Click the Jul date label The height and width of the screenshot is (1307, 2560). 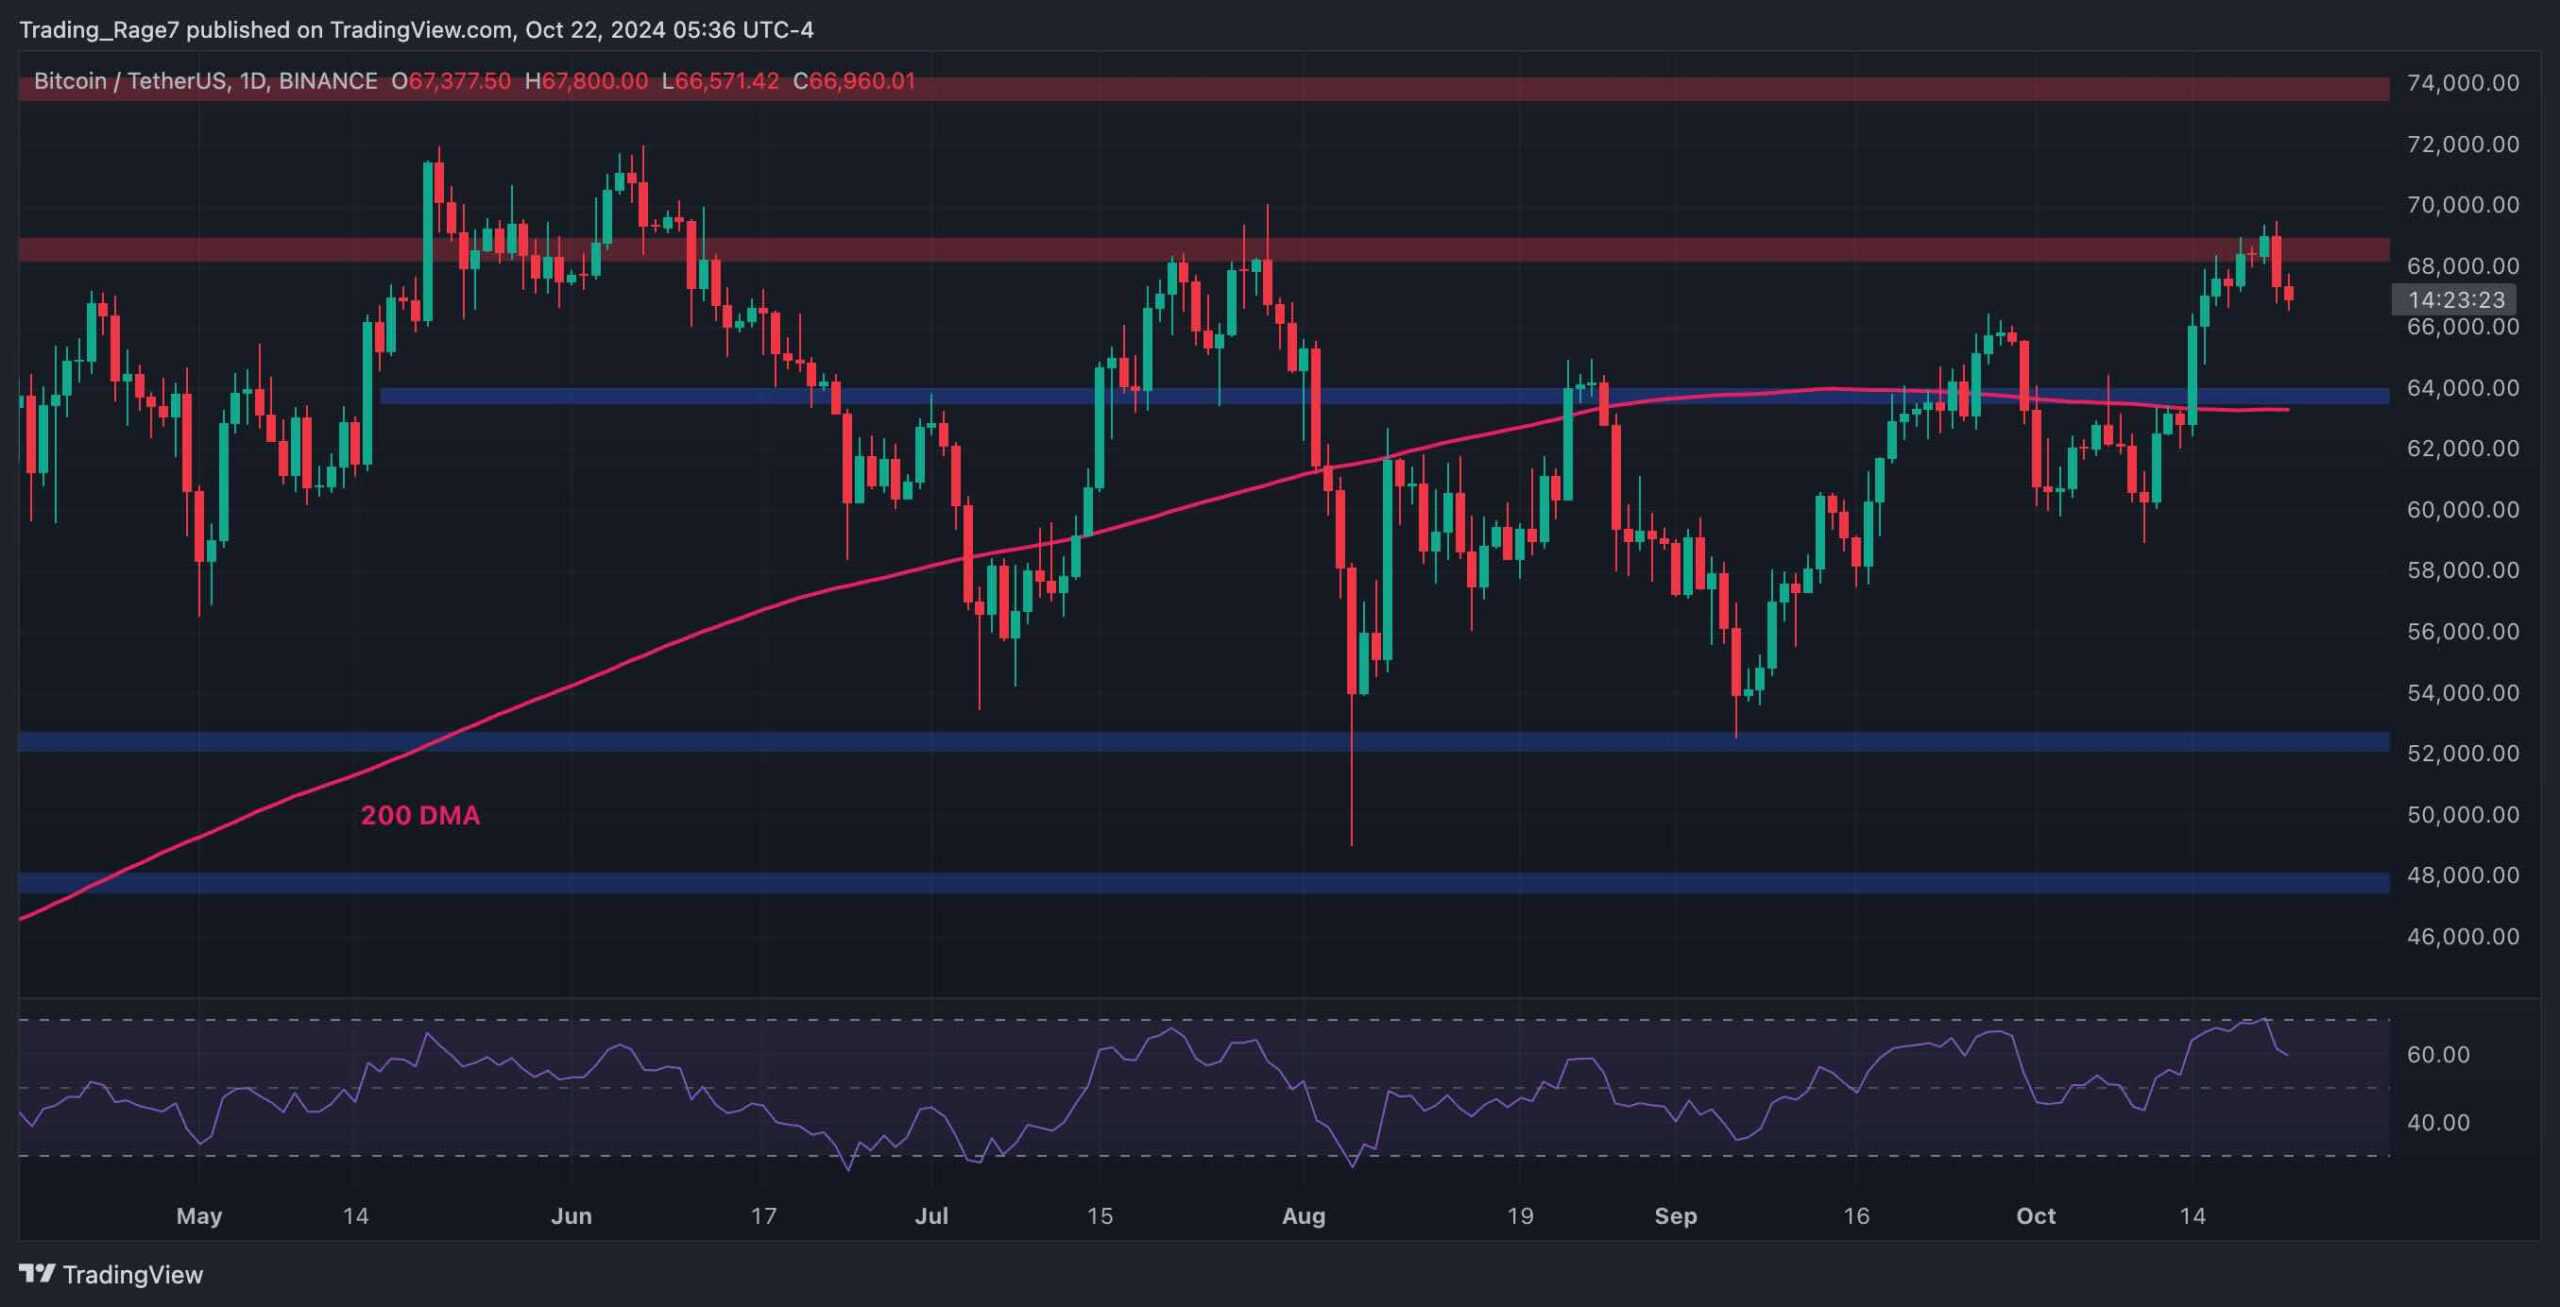932,1217
